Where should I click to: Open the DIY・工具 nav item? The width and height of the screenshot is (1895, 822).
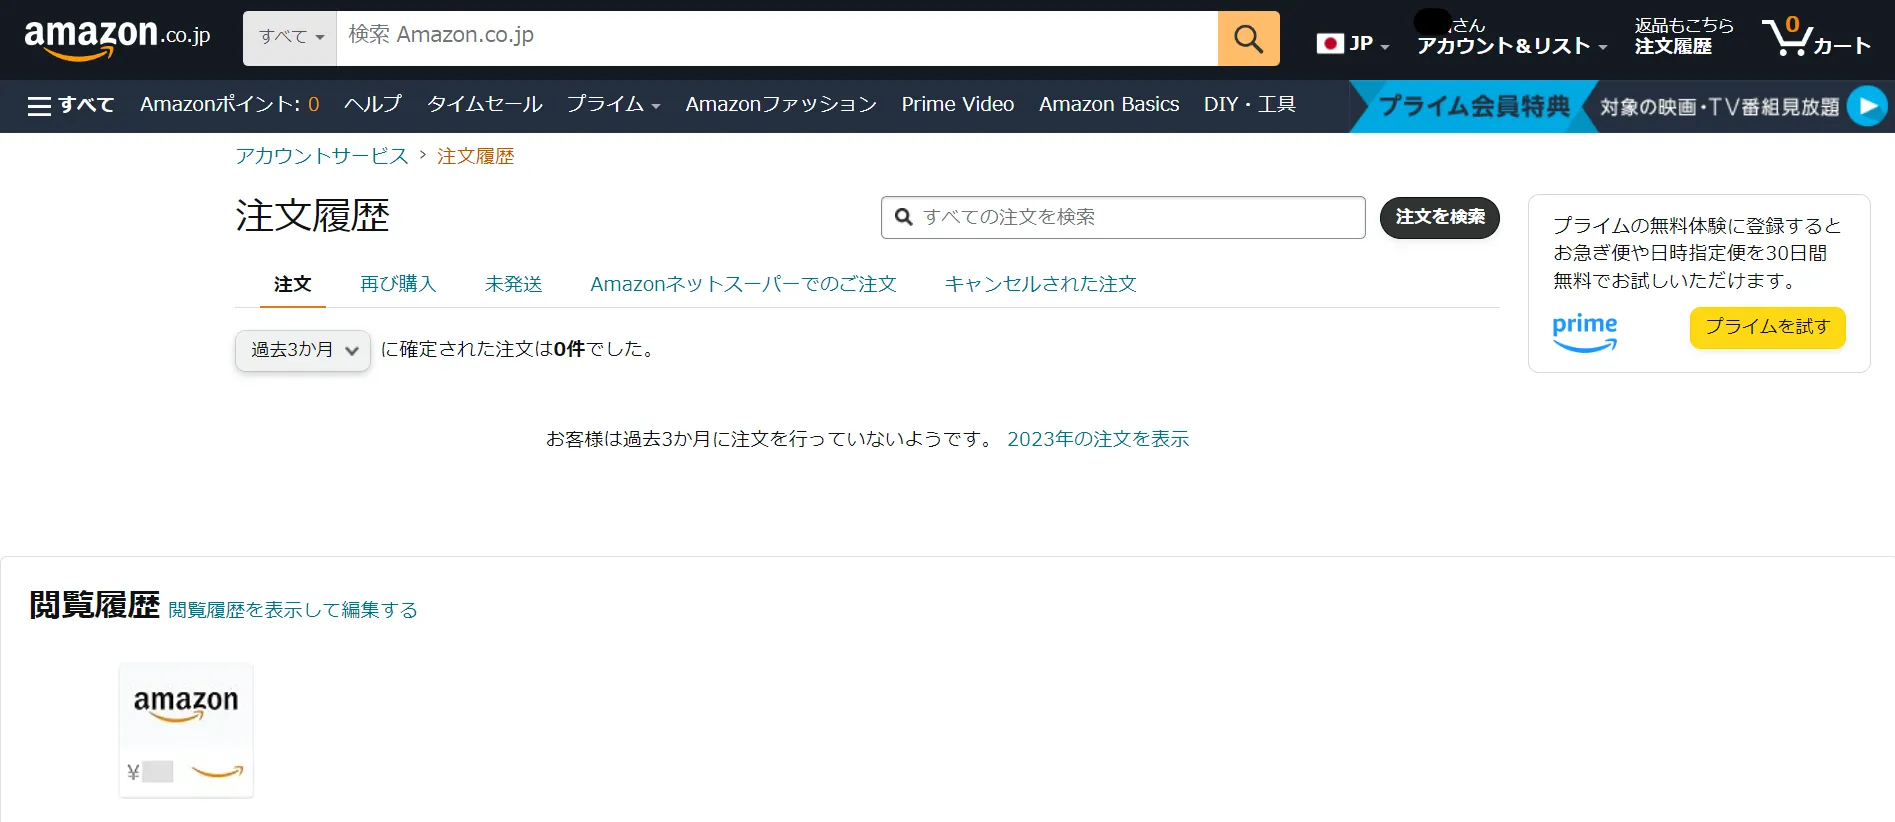[1250, 104]
